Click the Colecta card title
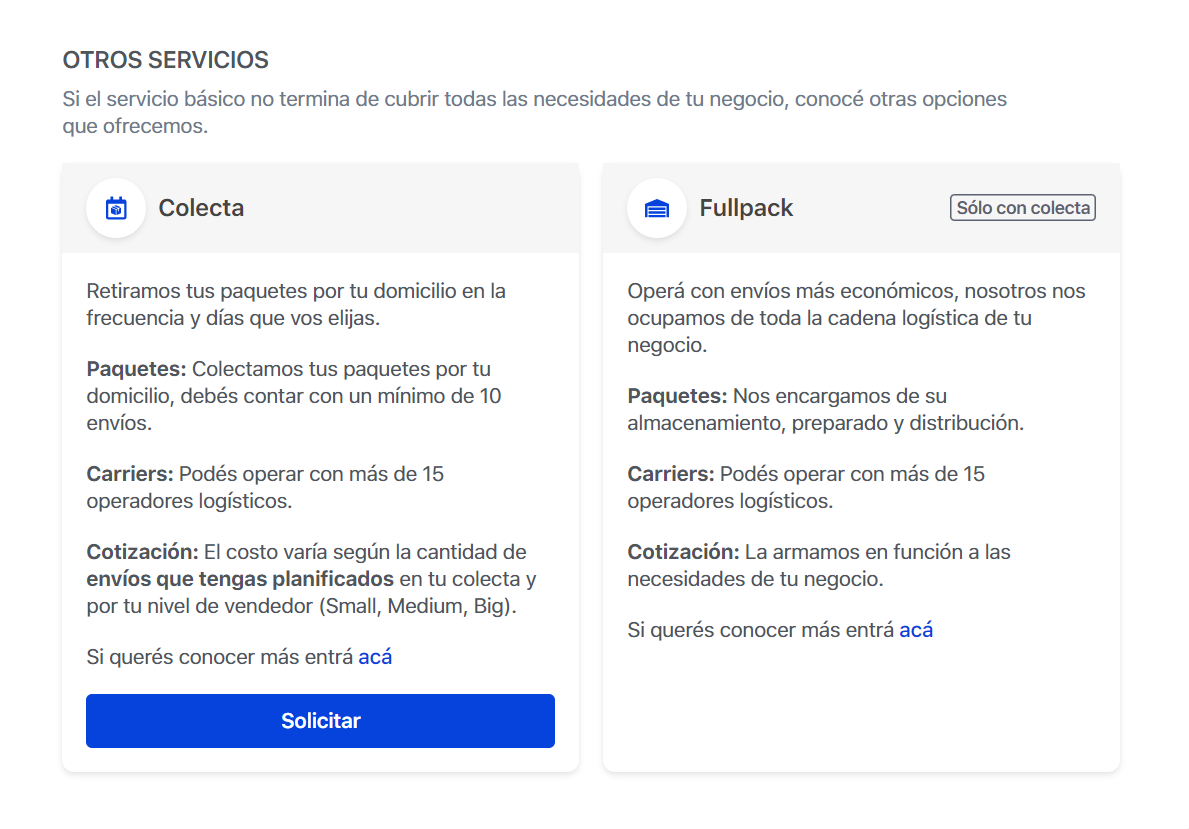Viewport: 1189px width, 829px height. [201, 208]
